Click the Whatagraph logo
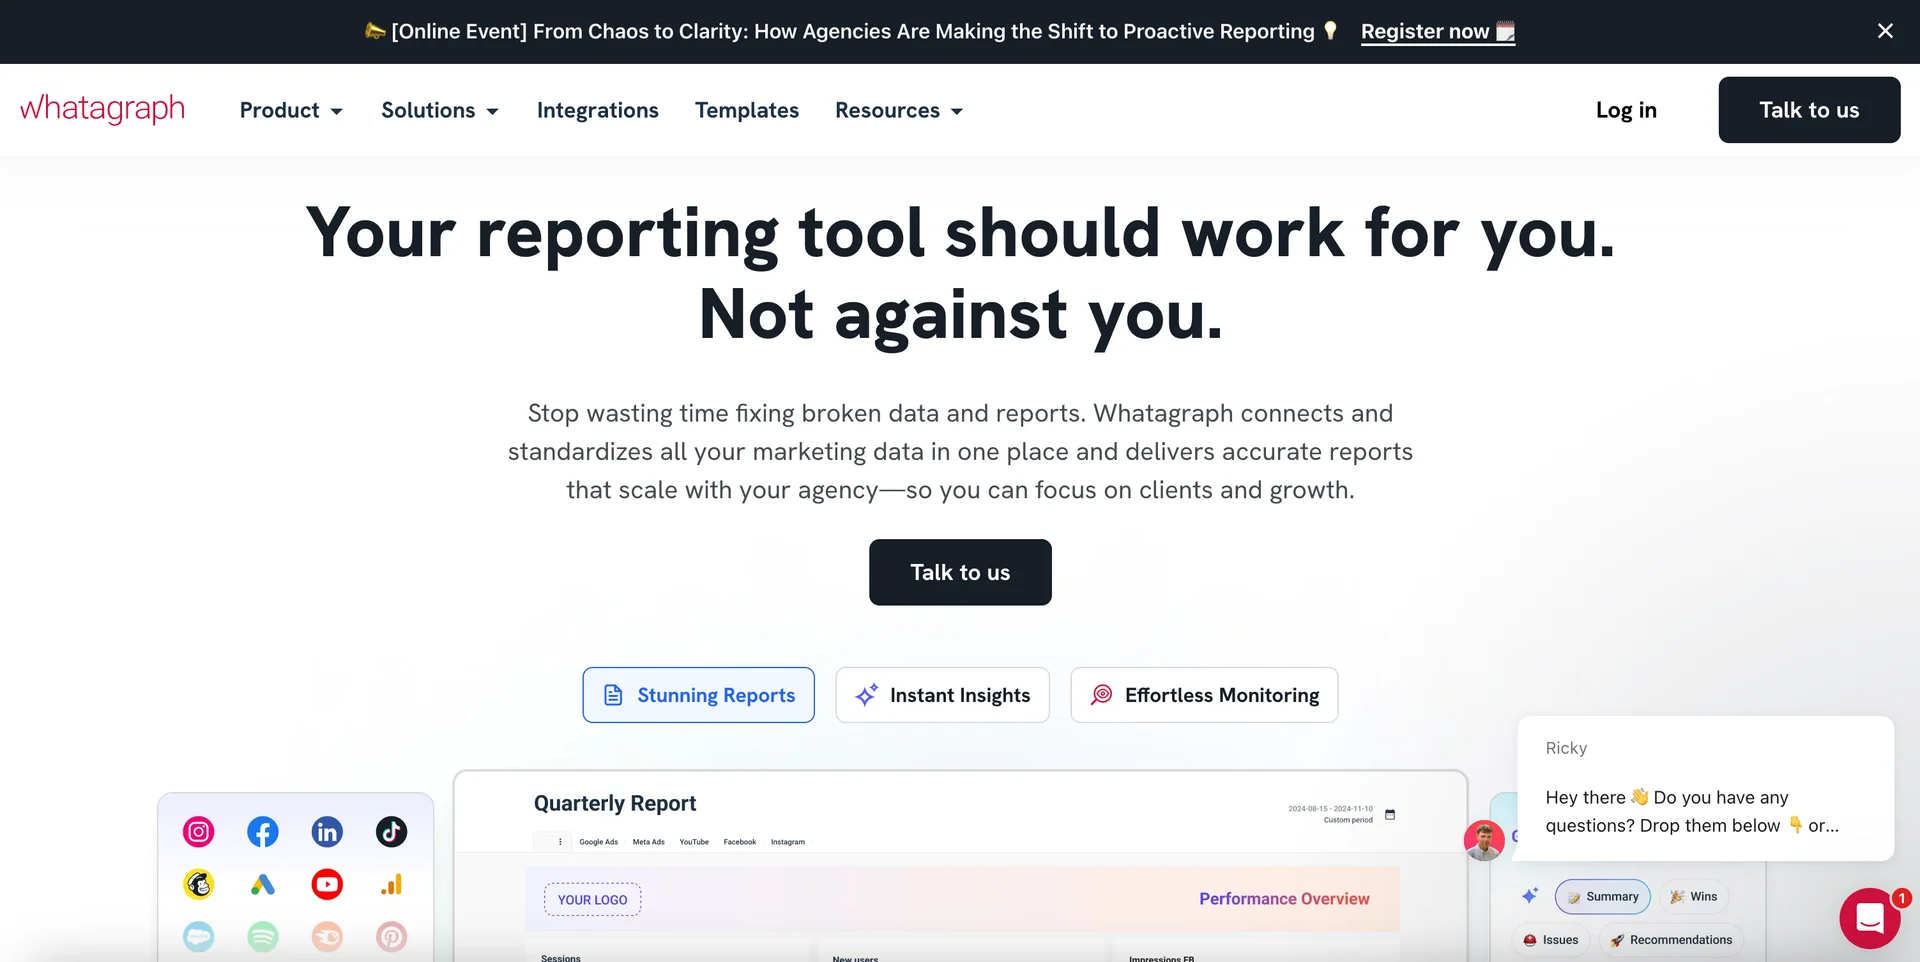This screenshot has height=962, width=1920. [101, 110]
